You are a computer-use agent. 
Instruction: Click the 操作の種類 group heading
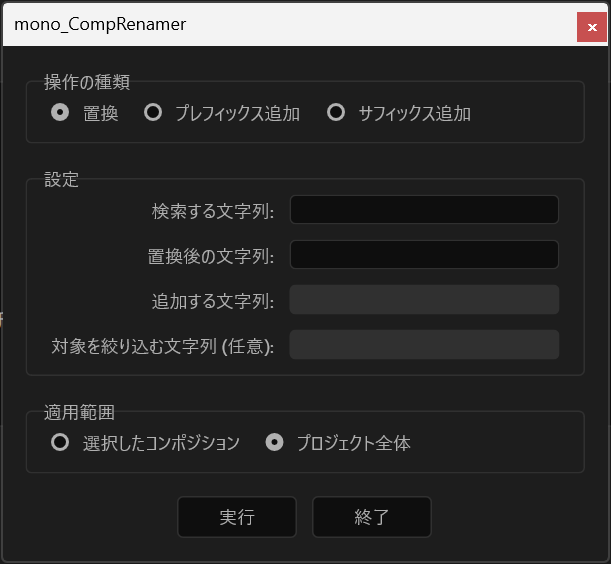(87, 82)
